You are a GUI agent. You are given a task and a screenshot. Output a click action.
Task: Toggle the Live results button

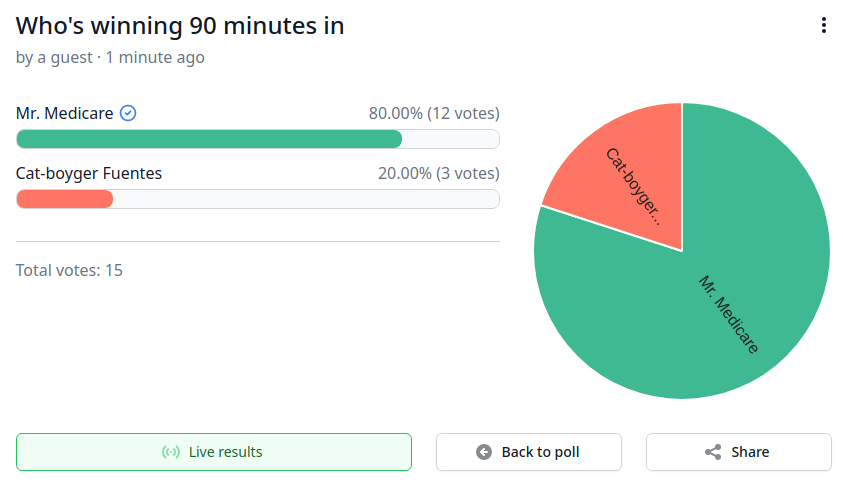click(x=214, y=452)
